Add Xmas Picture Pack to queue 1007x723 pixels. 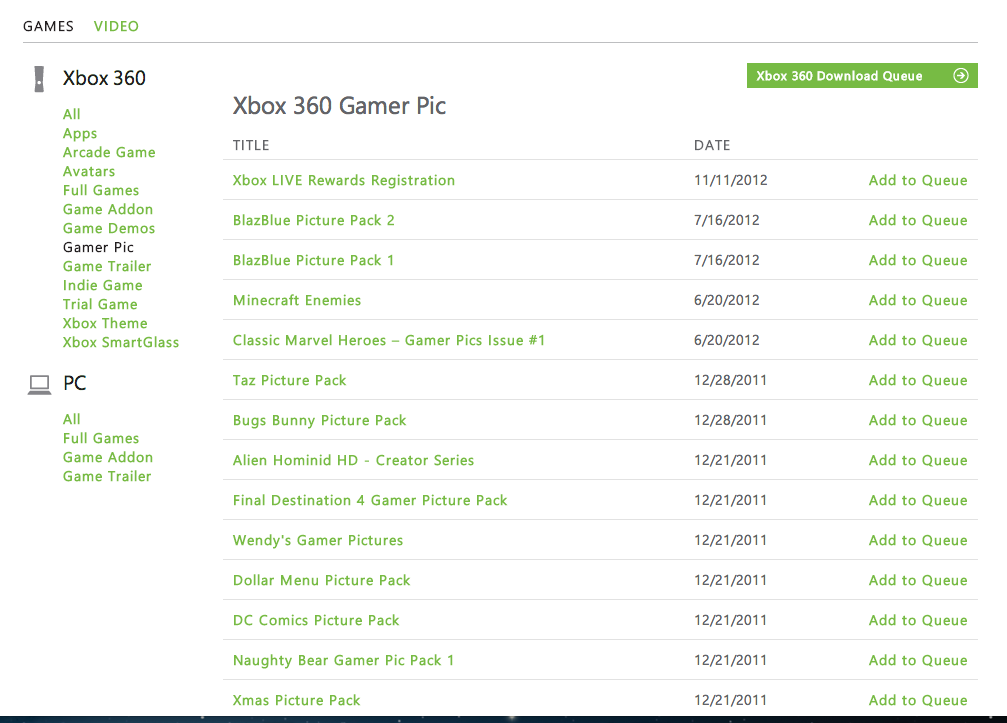point(918,701)
